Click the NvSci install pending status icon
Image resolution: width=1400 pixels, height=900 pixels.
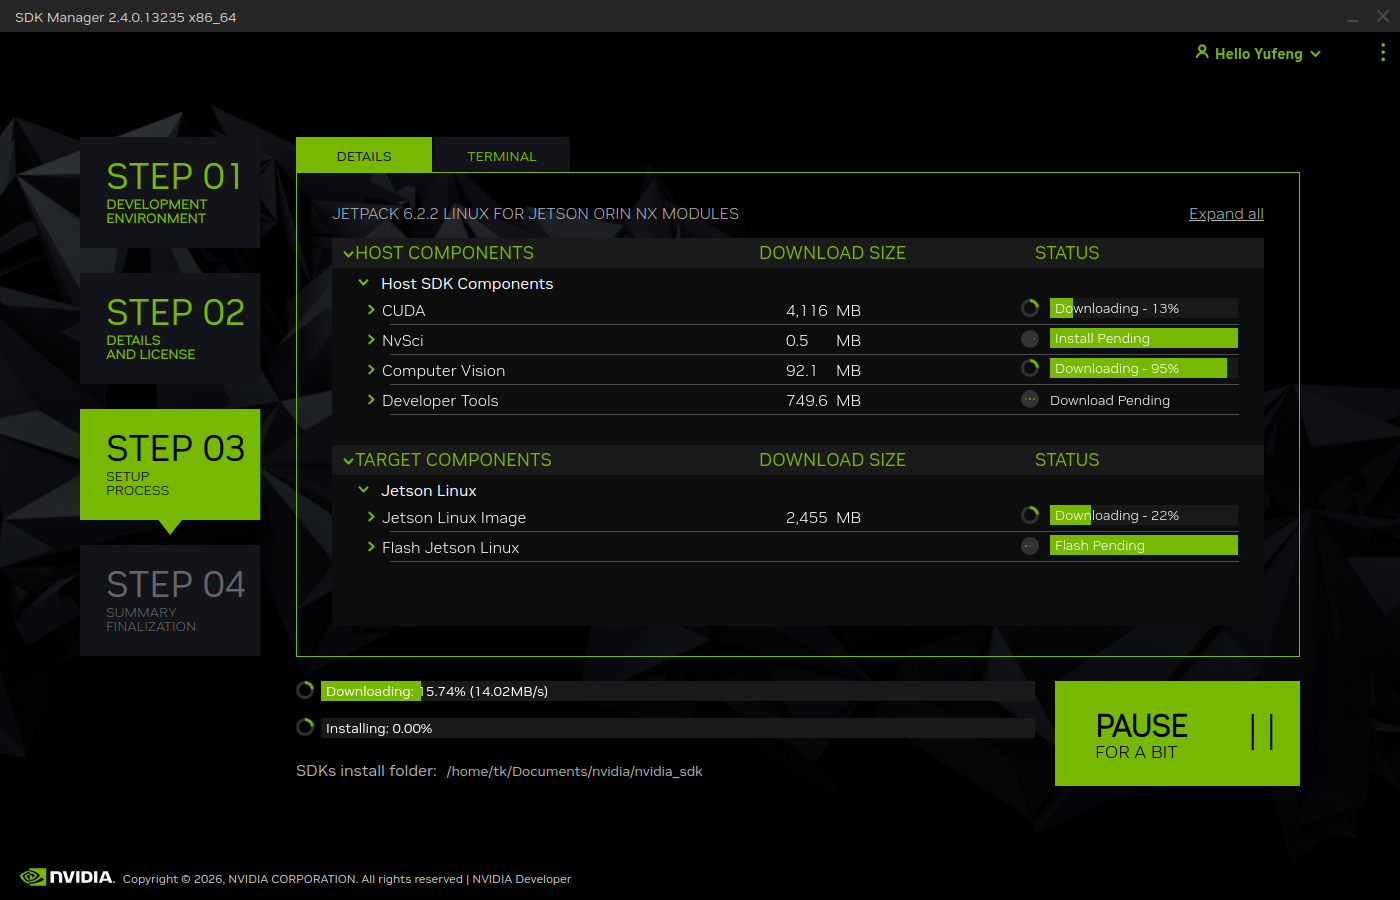point(1030,339)
